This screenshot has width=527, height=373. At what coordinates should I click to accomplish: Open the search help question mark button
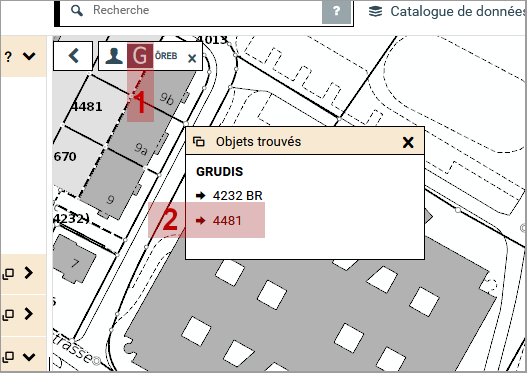point(336,11)
